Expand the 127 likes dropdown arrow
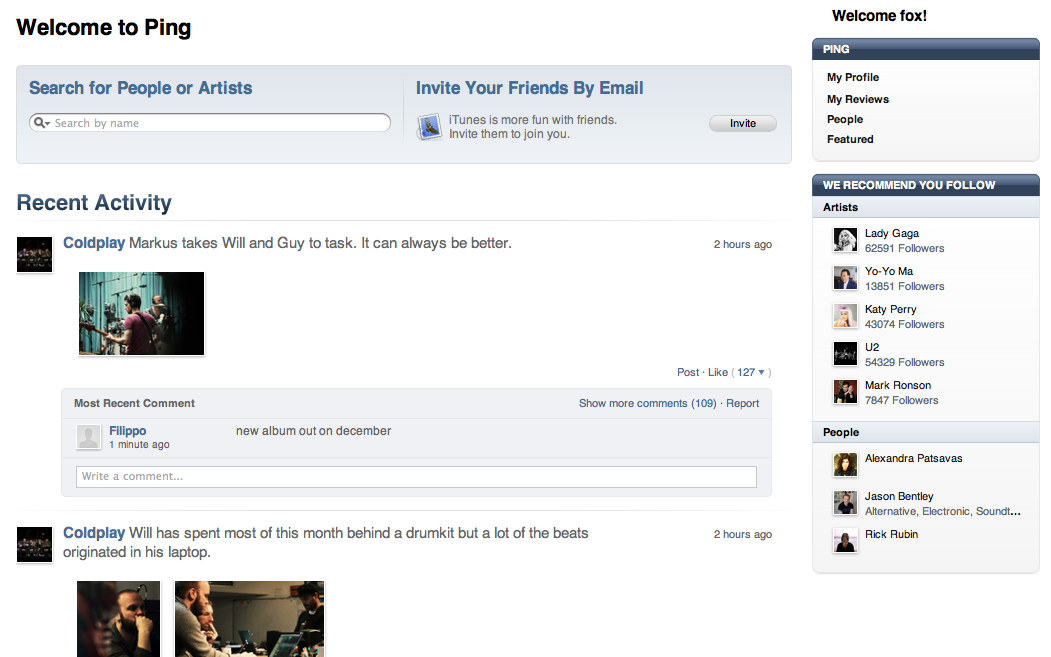 coord(761,372)
